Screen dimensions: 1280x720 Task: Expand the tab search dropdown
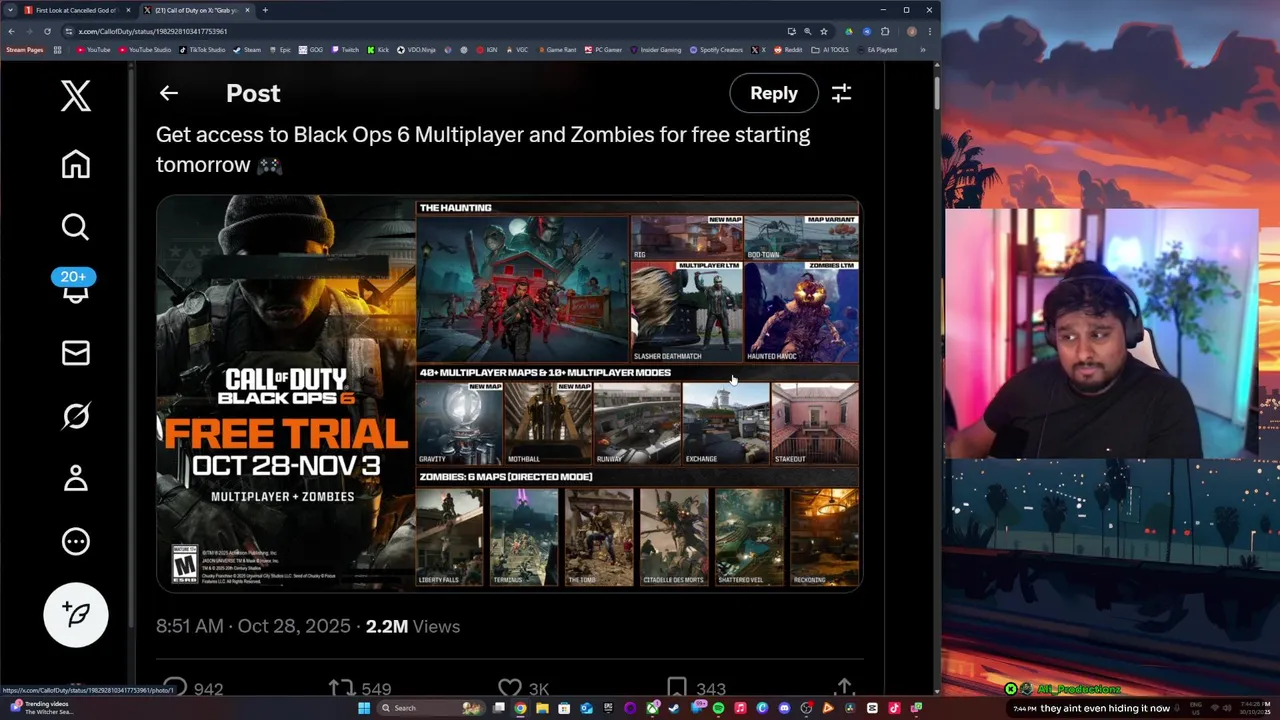(9, 10)
